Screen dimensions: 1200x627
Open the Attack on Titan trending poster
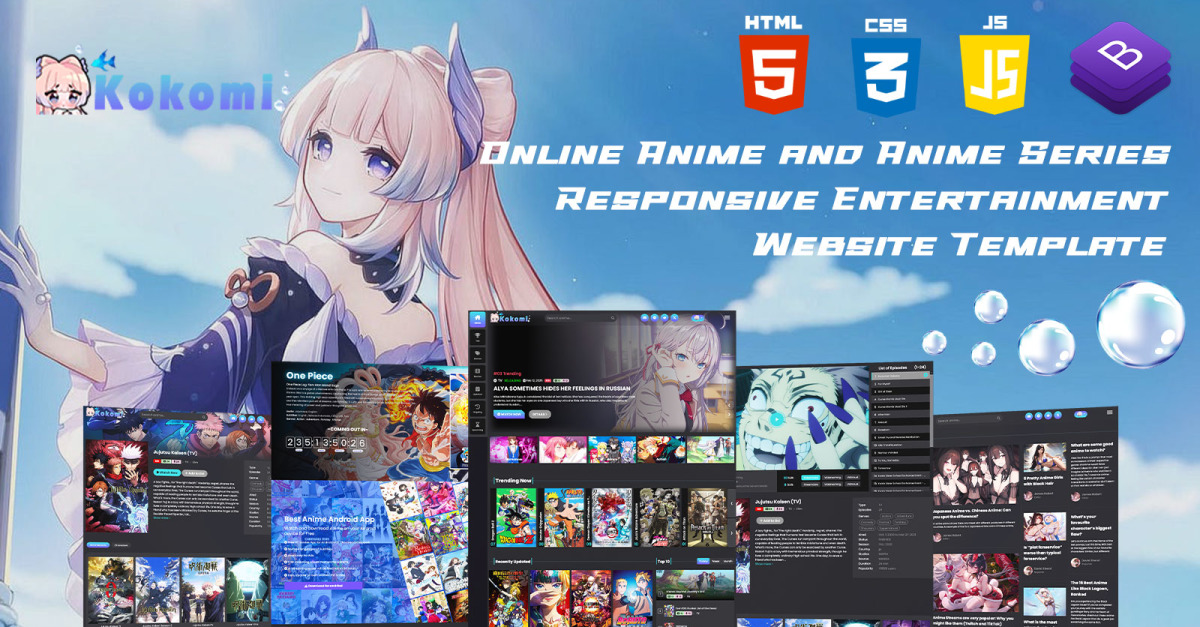pyautogui.click(x=707, y=518)
